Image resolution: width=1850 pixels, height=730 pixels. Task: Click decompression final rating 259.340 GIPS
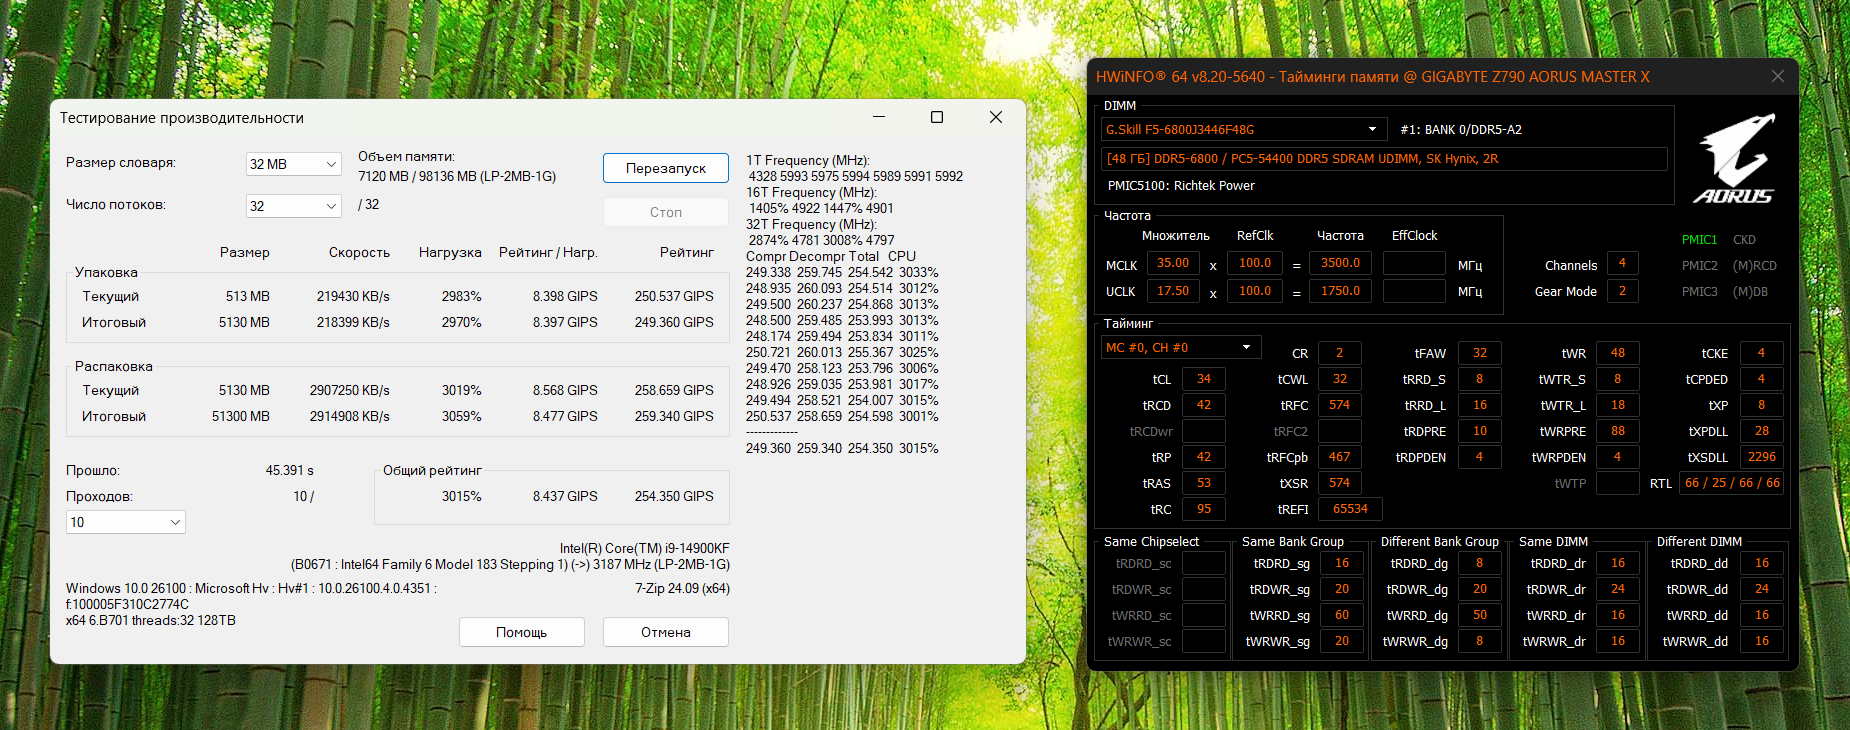[x=674, y=417]
